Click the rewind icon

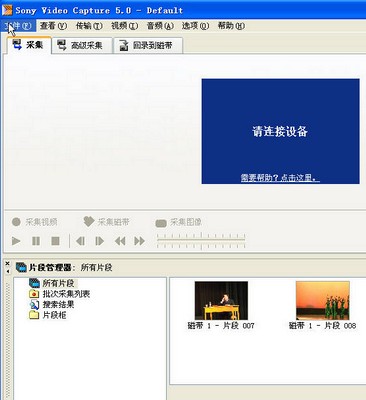(x=120, y=241)
